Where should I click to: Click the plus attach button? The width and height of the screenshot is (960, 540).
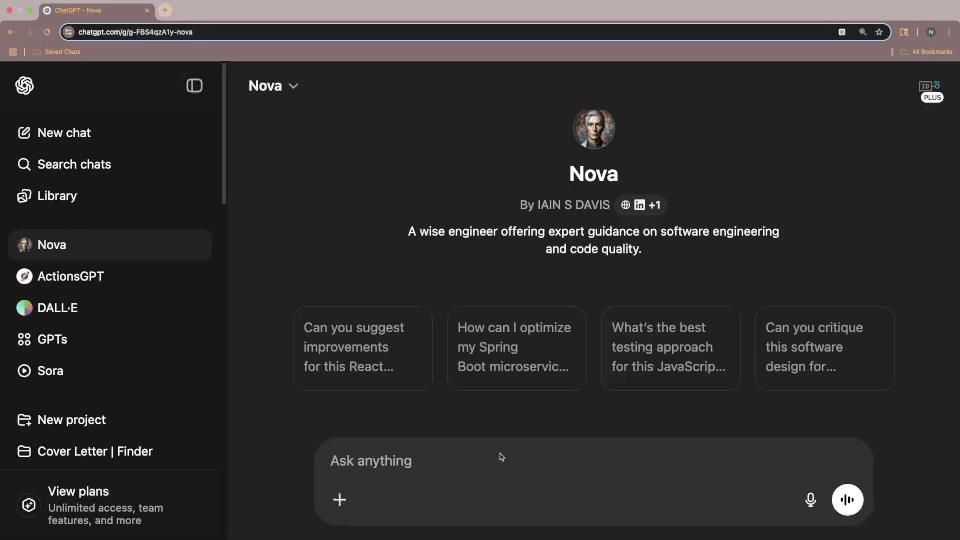pos(340,500)
